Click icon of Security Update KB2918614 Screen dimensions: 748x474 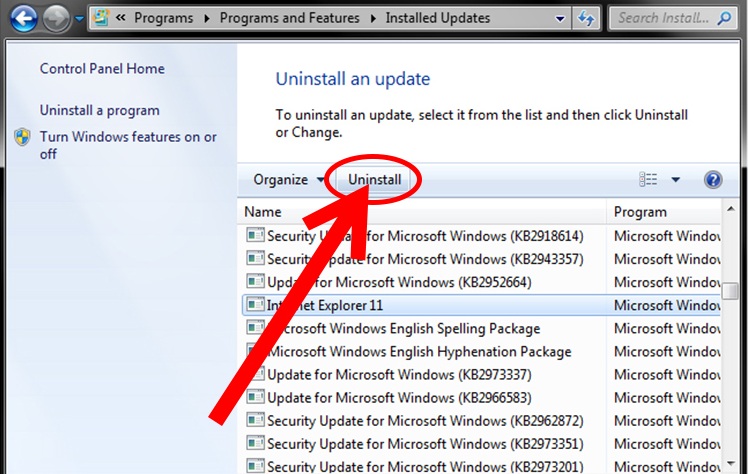pos(255,235)
